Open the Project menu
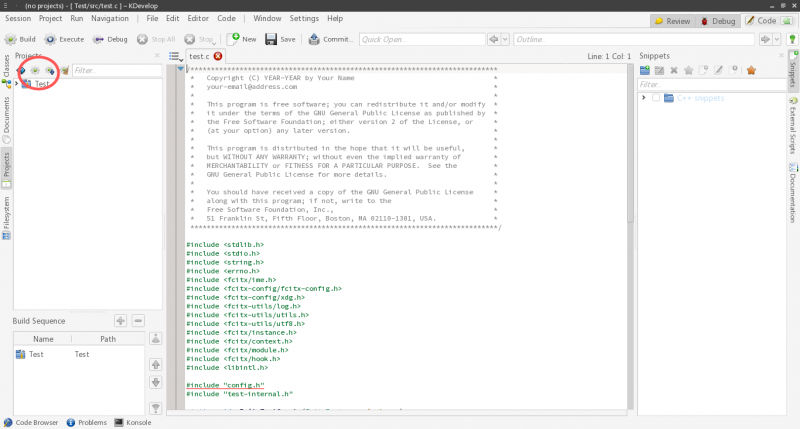 [51, 18]
